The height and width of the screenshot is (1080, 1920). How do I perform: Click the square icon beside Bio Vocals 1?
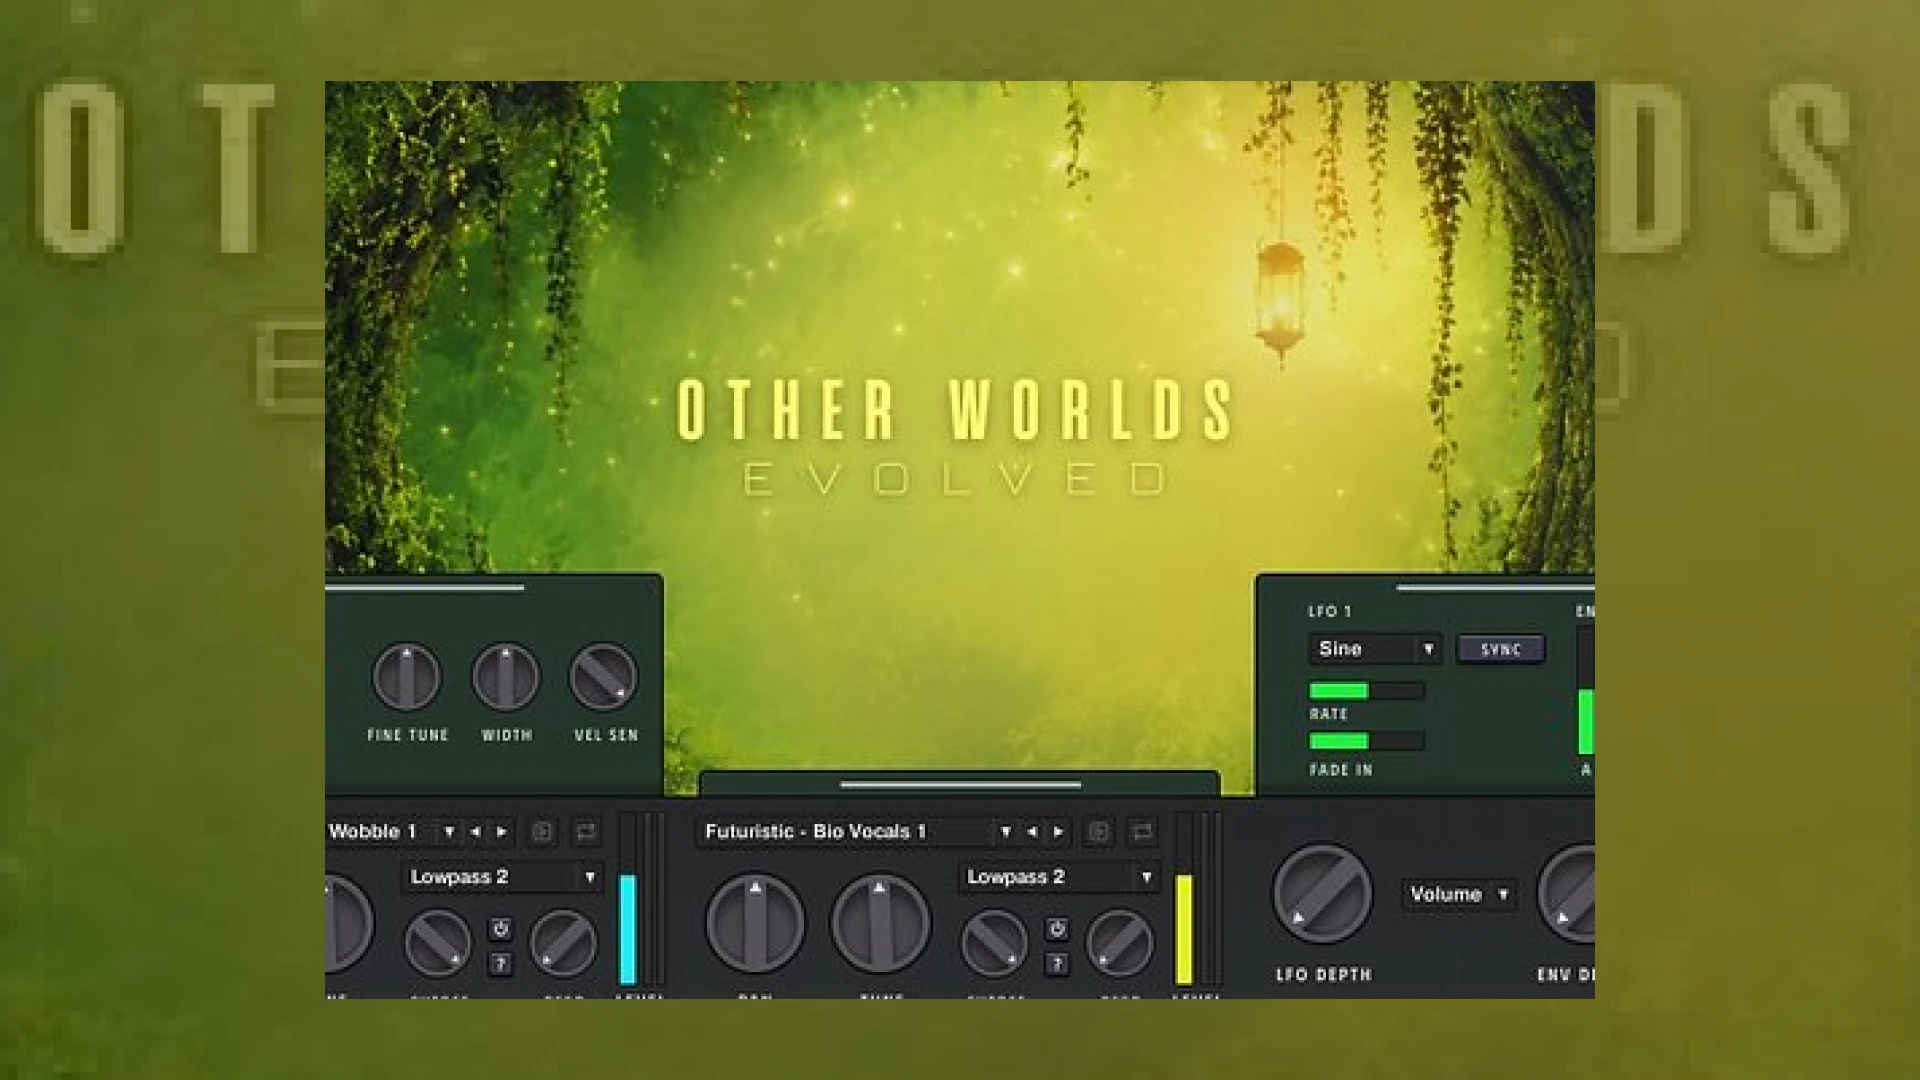[x=1098, y=832]
